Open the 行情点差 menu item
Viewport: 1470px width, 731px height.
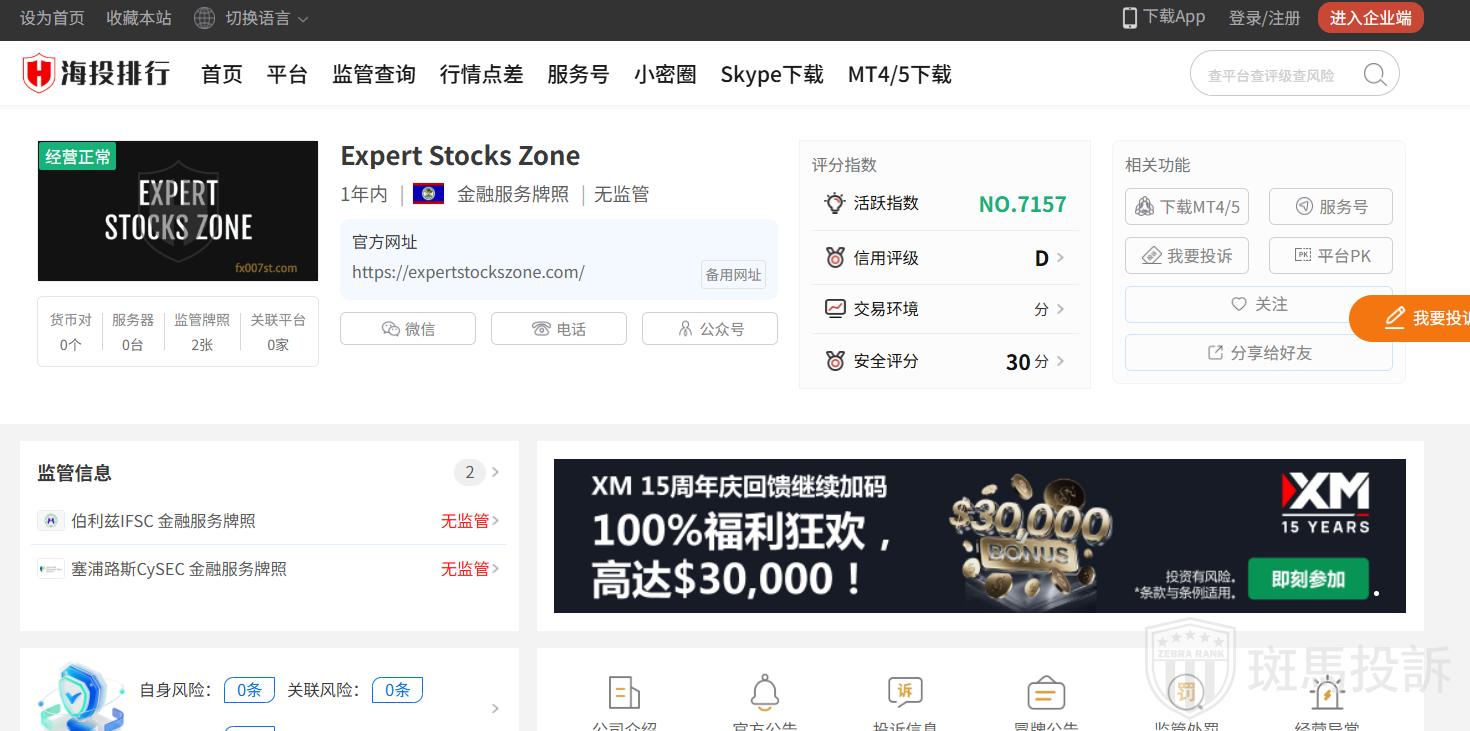click(482, 75)
